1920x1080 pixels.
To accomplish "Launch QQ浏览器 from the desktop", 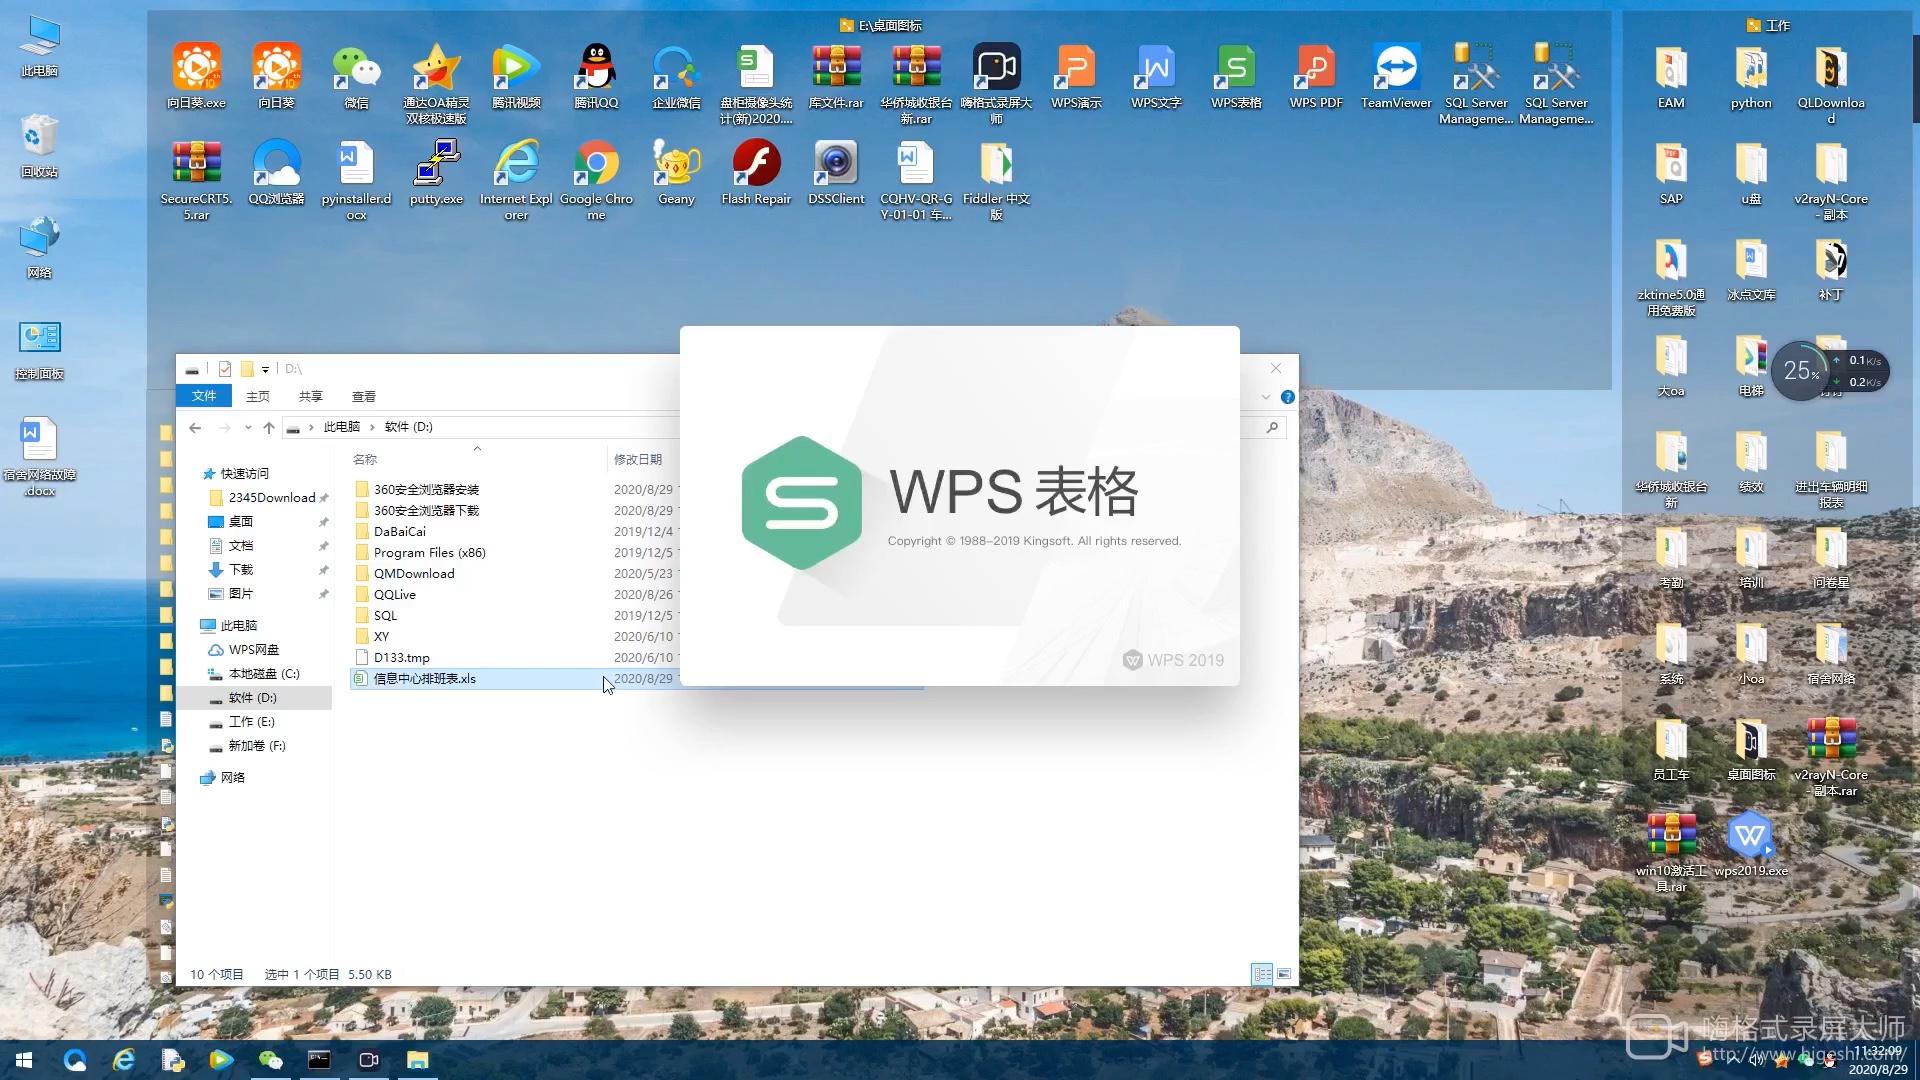I will point(276,174).
